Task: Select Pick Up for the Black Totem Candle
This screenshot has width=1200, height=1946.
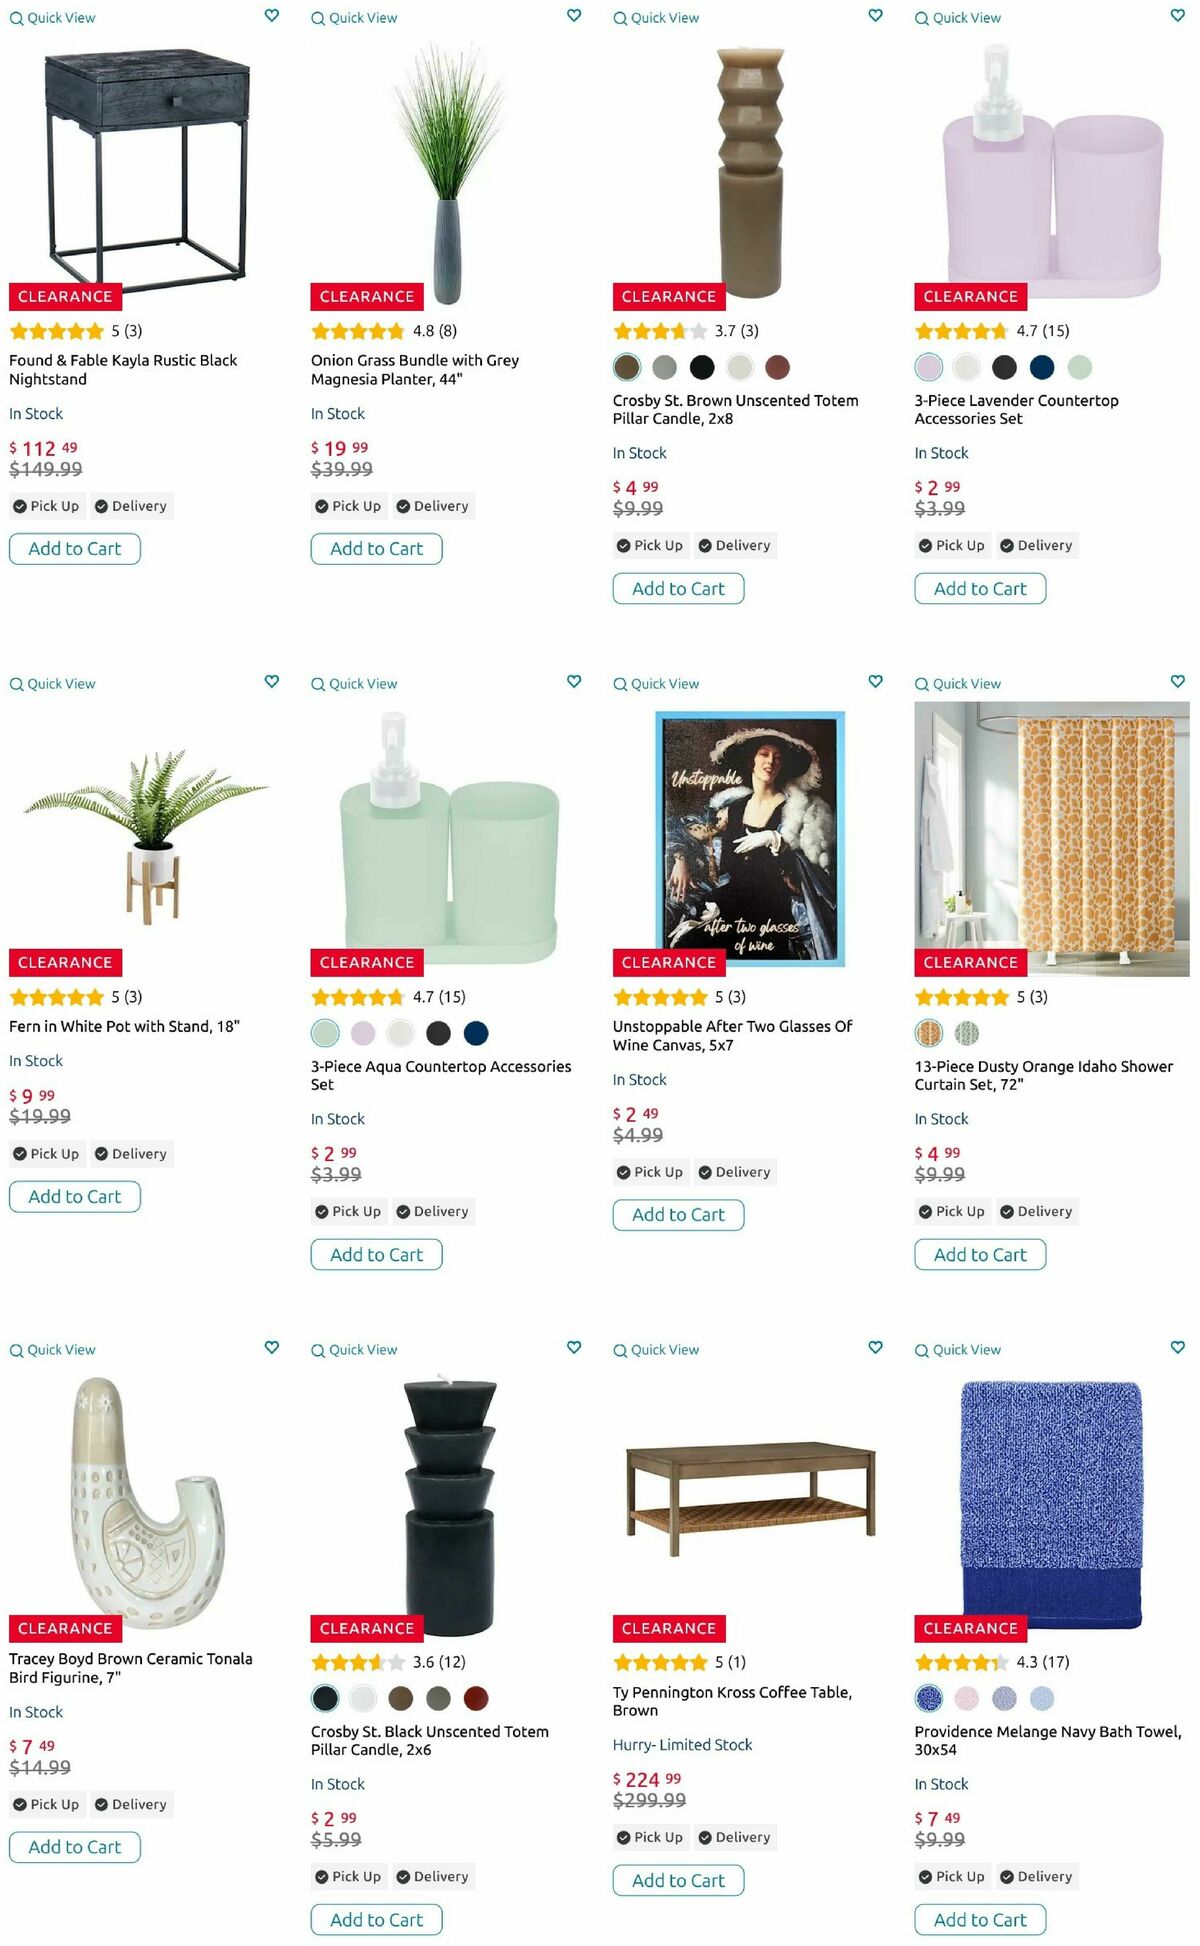Action: coord(347,1877)
